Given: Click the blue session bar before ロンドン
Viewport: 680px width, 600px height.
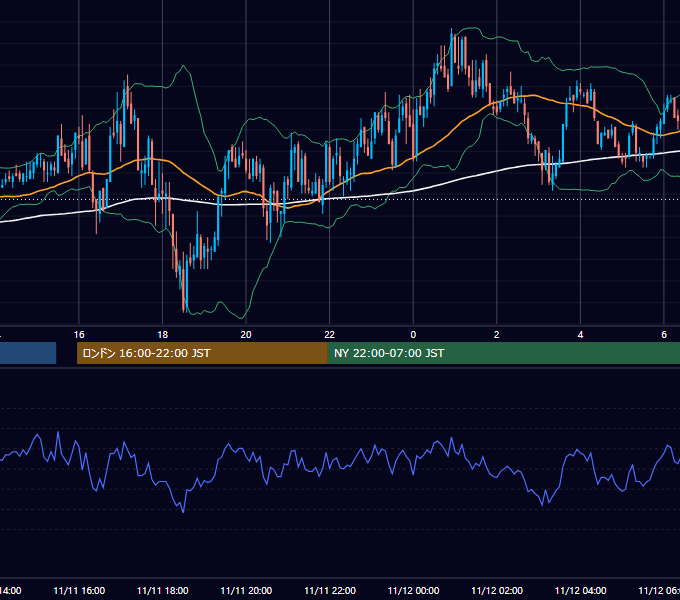Looking at the screenshot, I should pos(28,353).
